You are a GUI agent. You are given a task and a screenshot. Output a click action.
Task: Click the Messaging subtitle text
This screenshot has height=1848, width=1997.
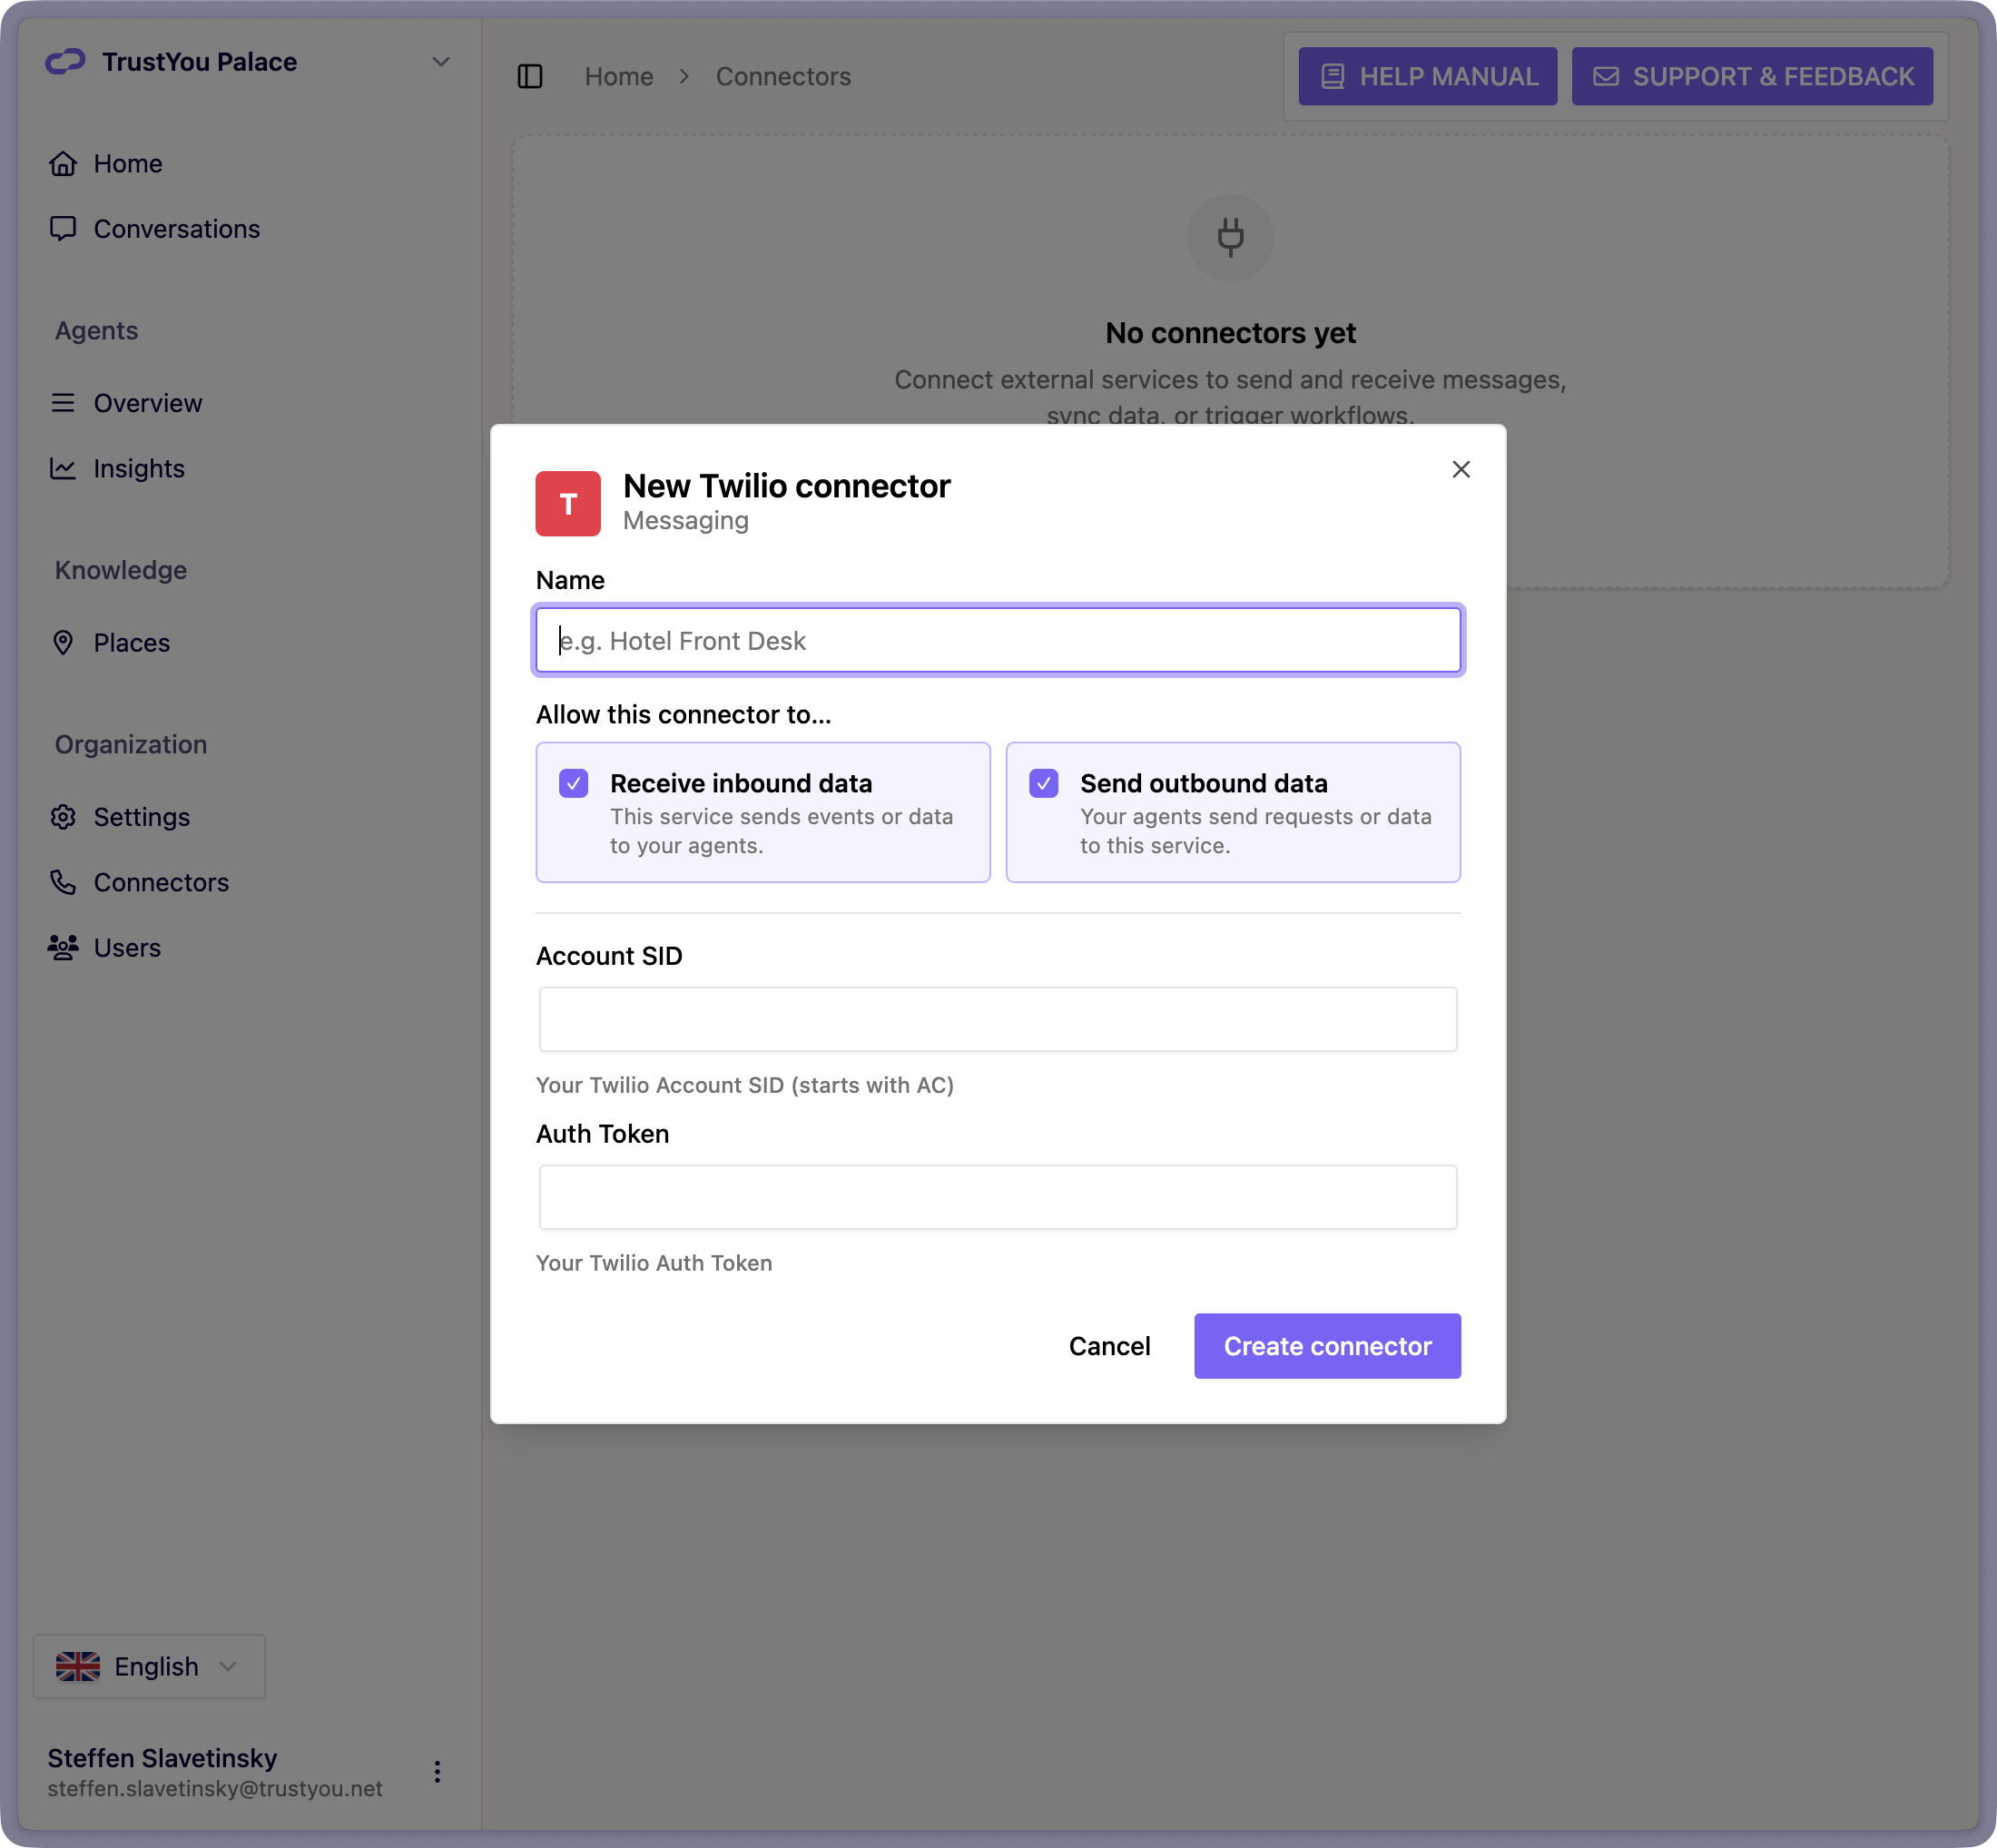686,521
